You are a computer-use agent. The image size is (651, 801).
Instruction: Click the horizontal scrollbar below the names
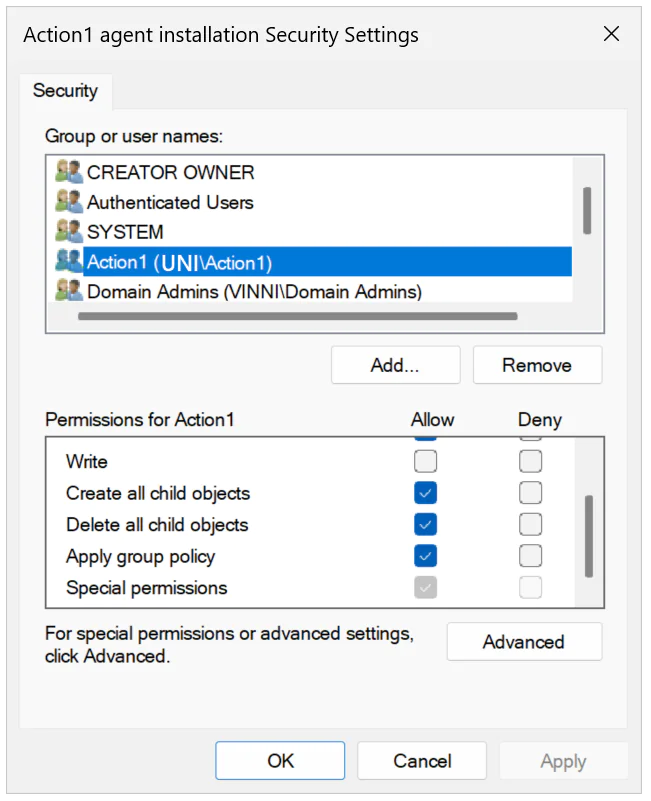300,316
